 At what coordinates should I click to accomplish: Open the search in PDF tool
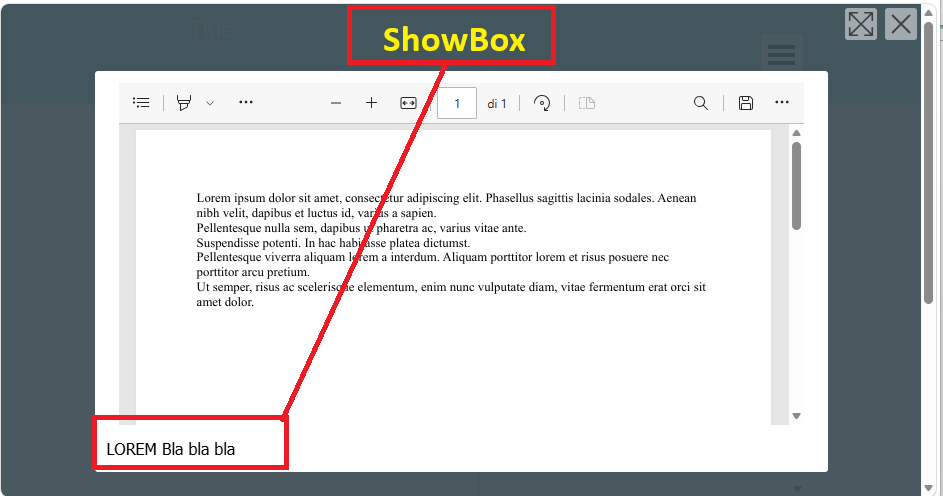(701, 103)
